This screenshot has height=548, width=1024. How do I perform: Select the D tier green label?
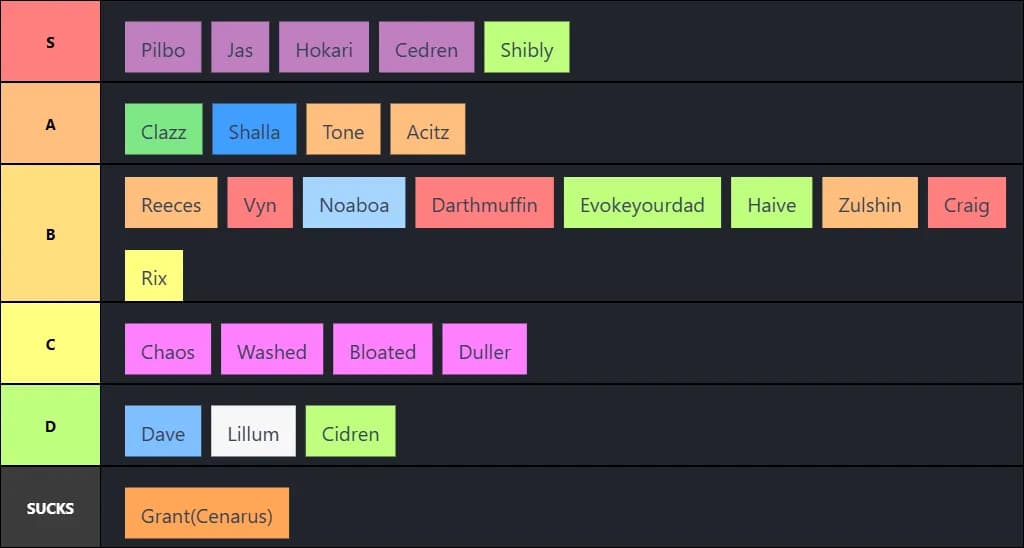click(50, 425)
